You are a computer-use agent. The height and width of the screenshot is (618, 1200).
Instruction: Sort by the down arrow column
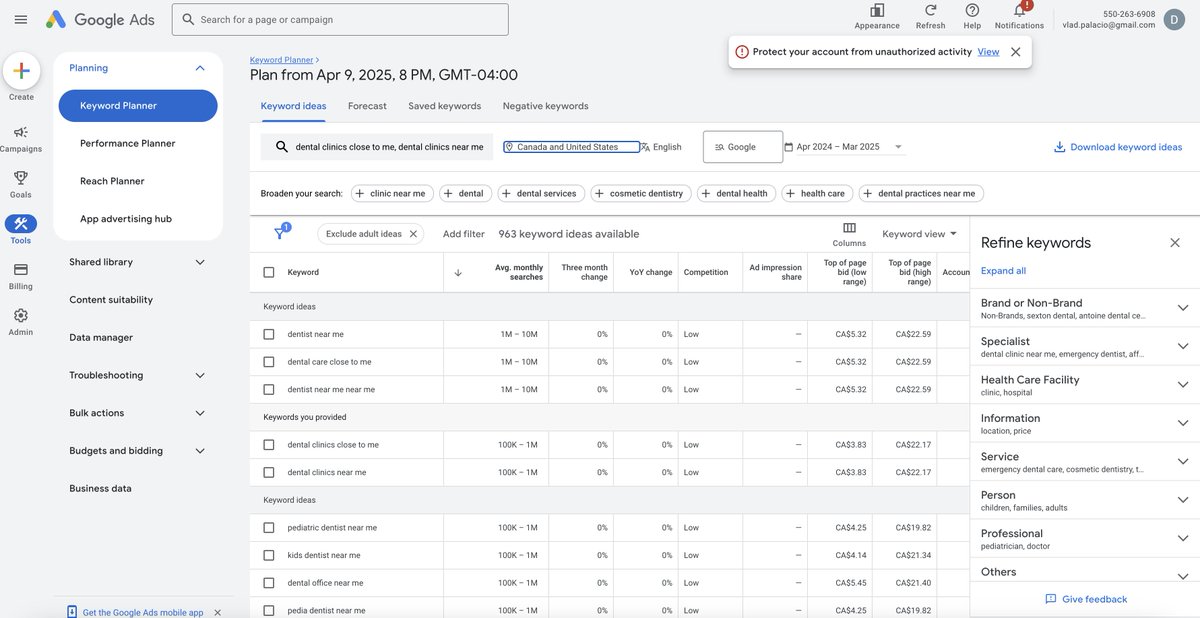point(458,272)
